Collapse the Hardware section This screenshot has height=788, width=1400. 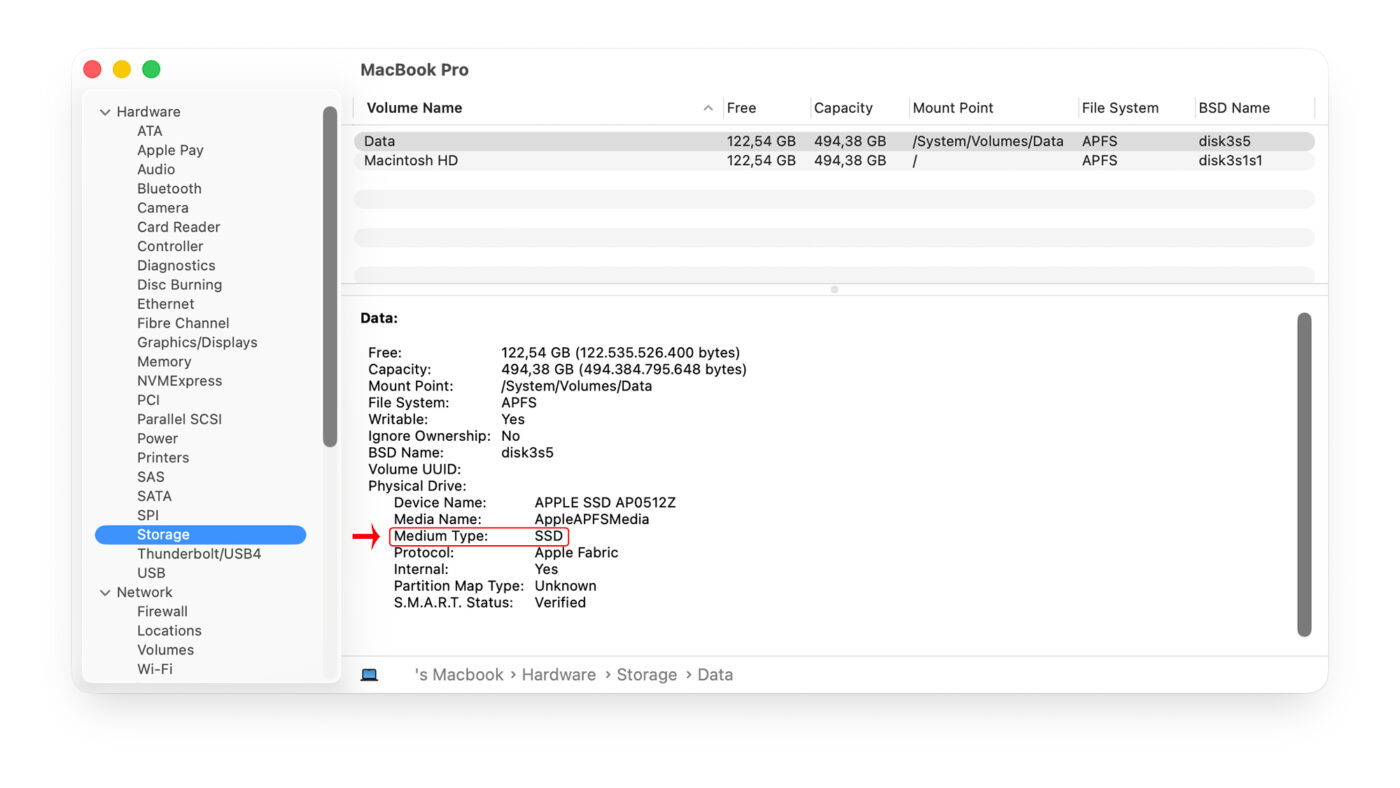[105, 112]
